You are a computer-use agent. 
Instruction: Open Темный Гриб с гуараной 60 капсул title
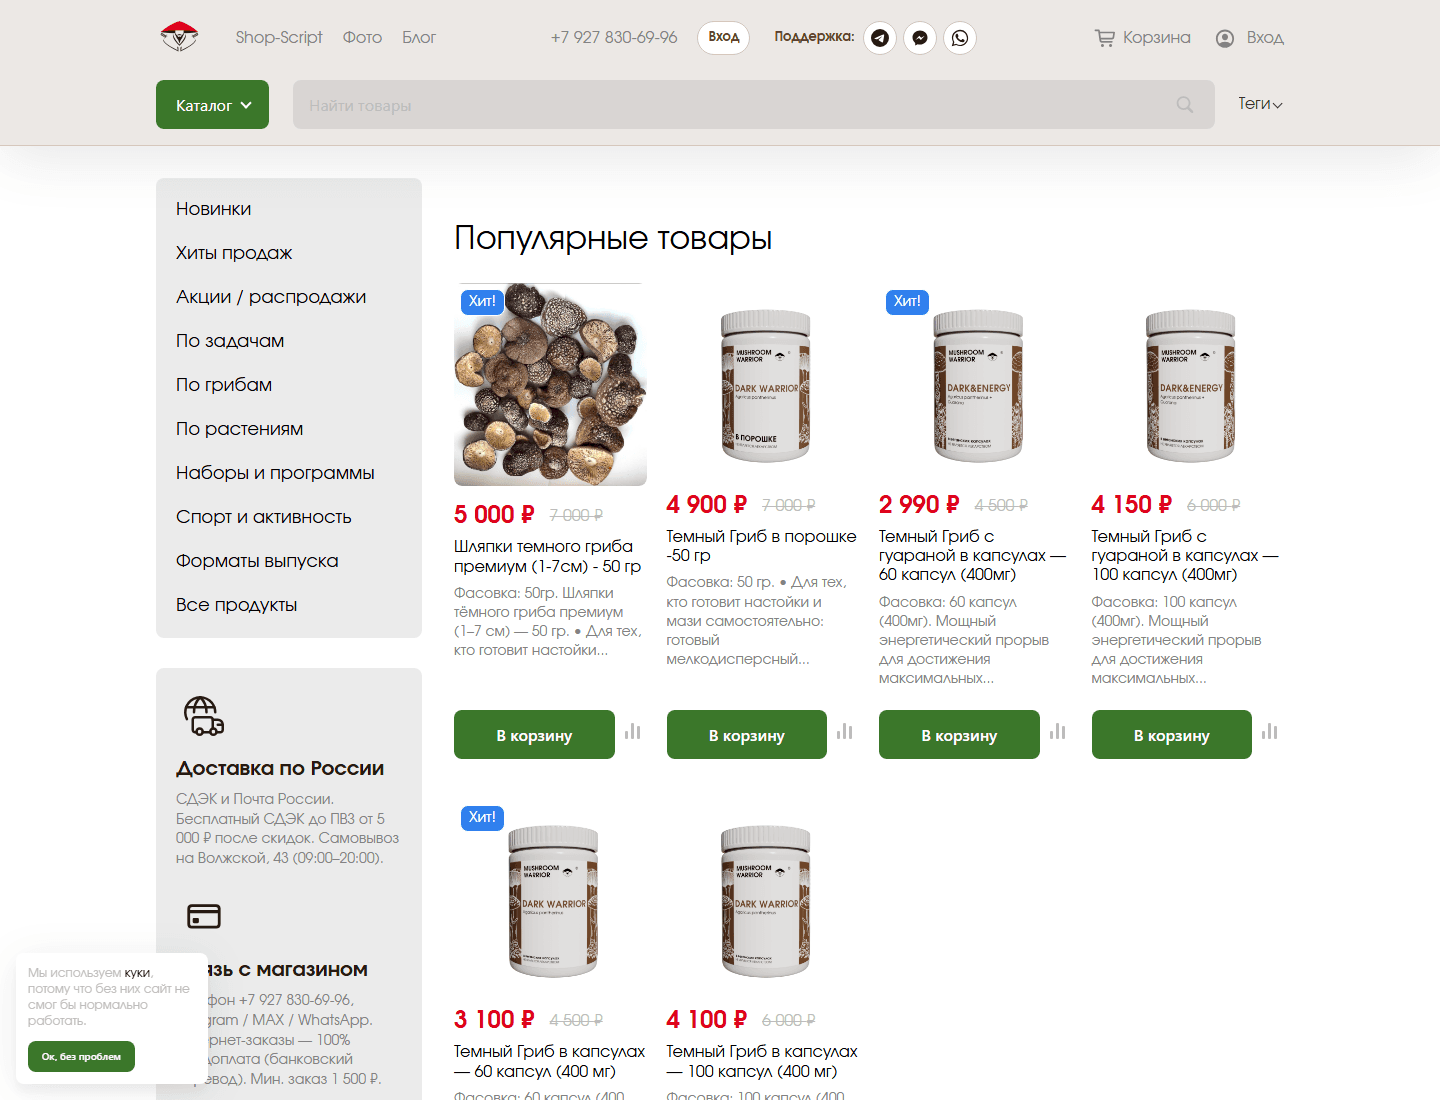pyautogui.click(x=972, y=555)
